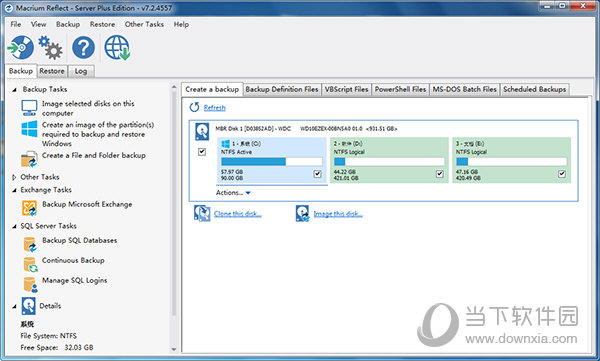Expand the Other Tasks tree section
The width and height of the screenshot is (600, 361).
[x=14, y=177]
